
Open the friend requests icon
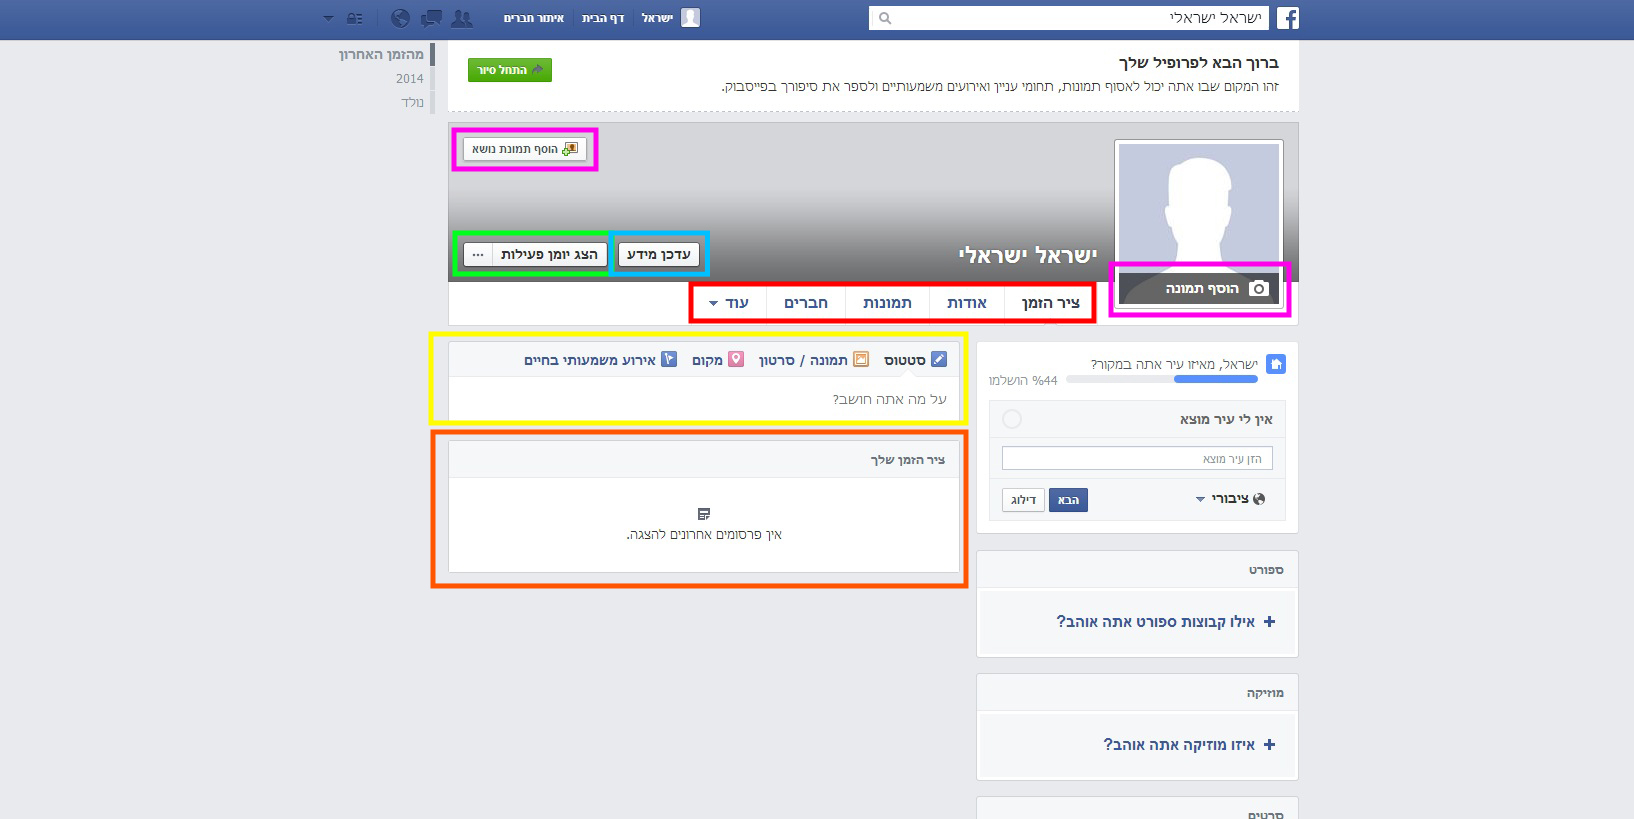[462, 18]
